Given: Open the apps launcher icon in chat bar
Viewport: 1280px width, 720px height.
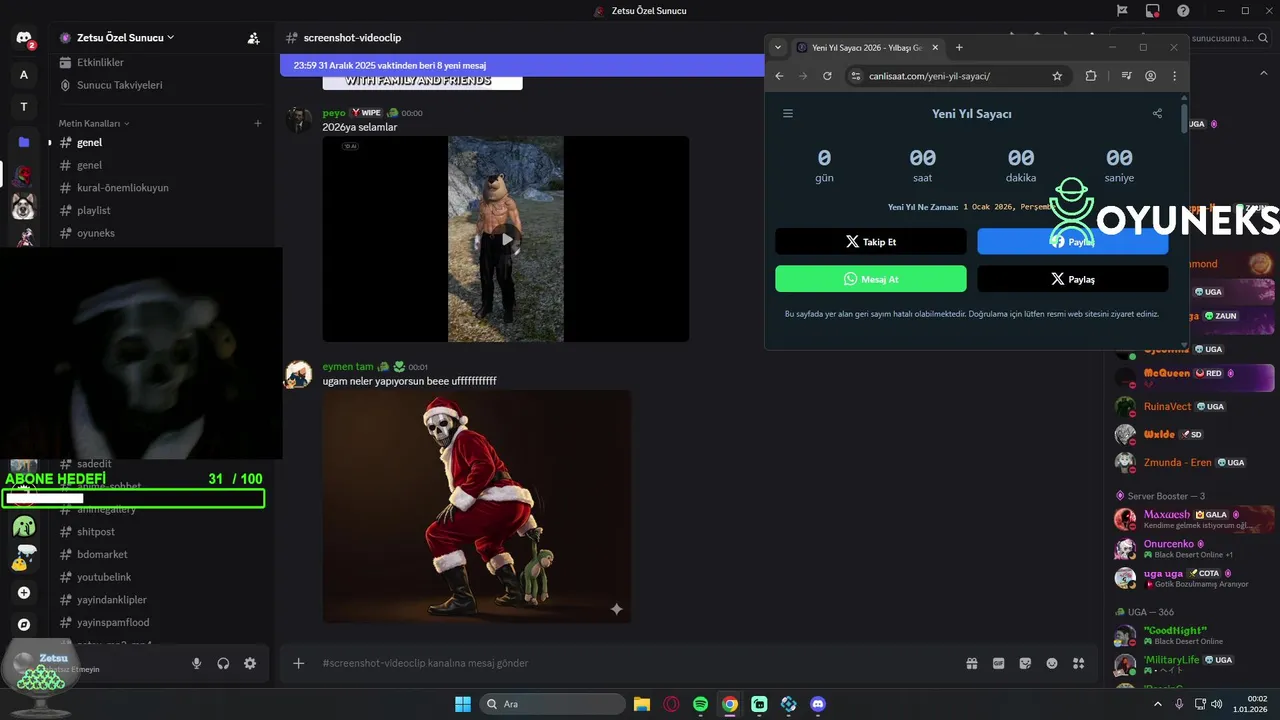Looking at the screenshot, I should click(1078, 663).
